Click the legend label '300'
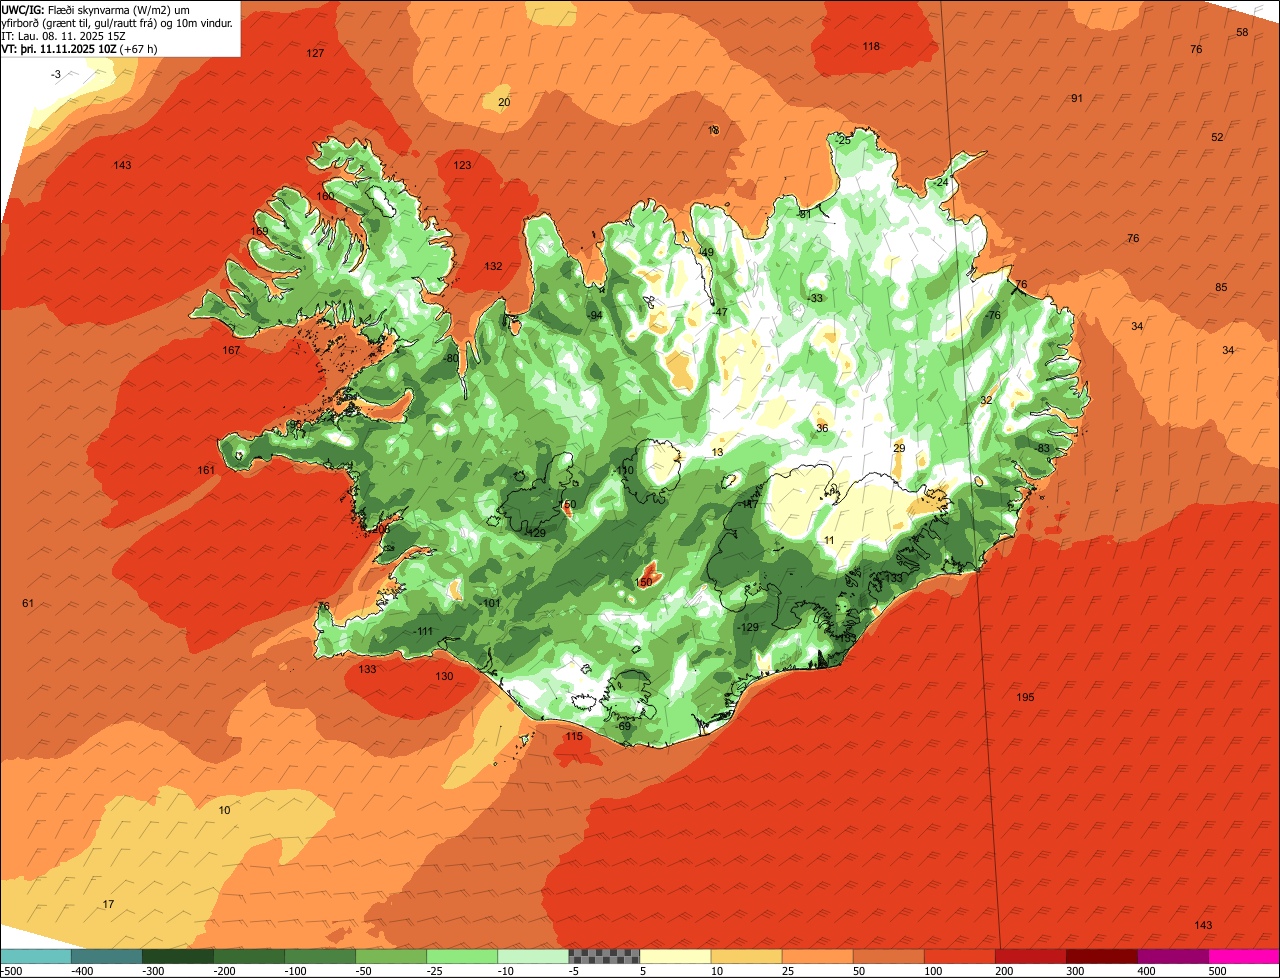This screenshot has width=1280, height=978. [1077, 971]
